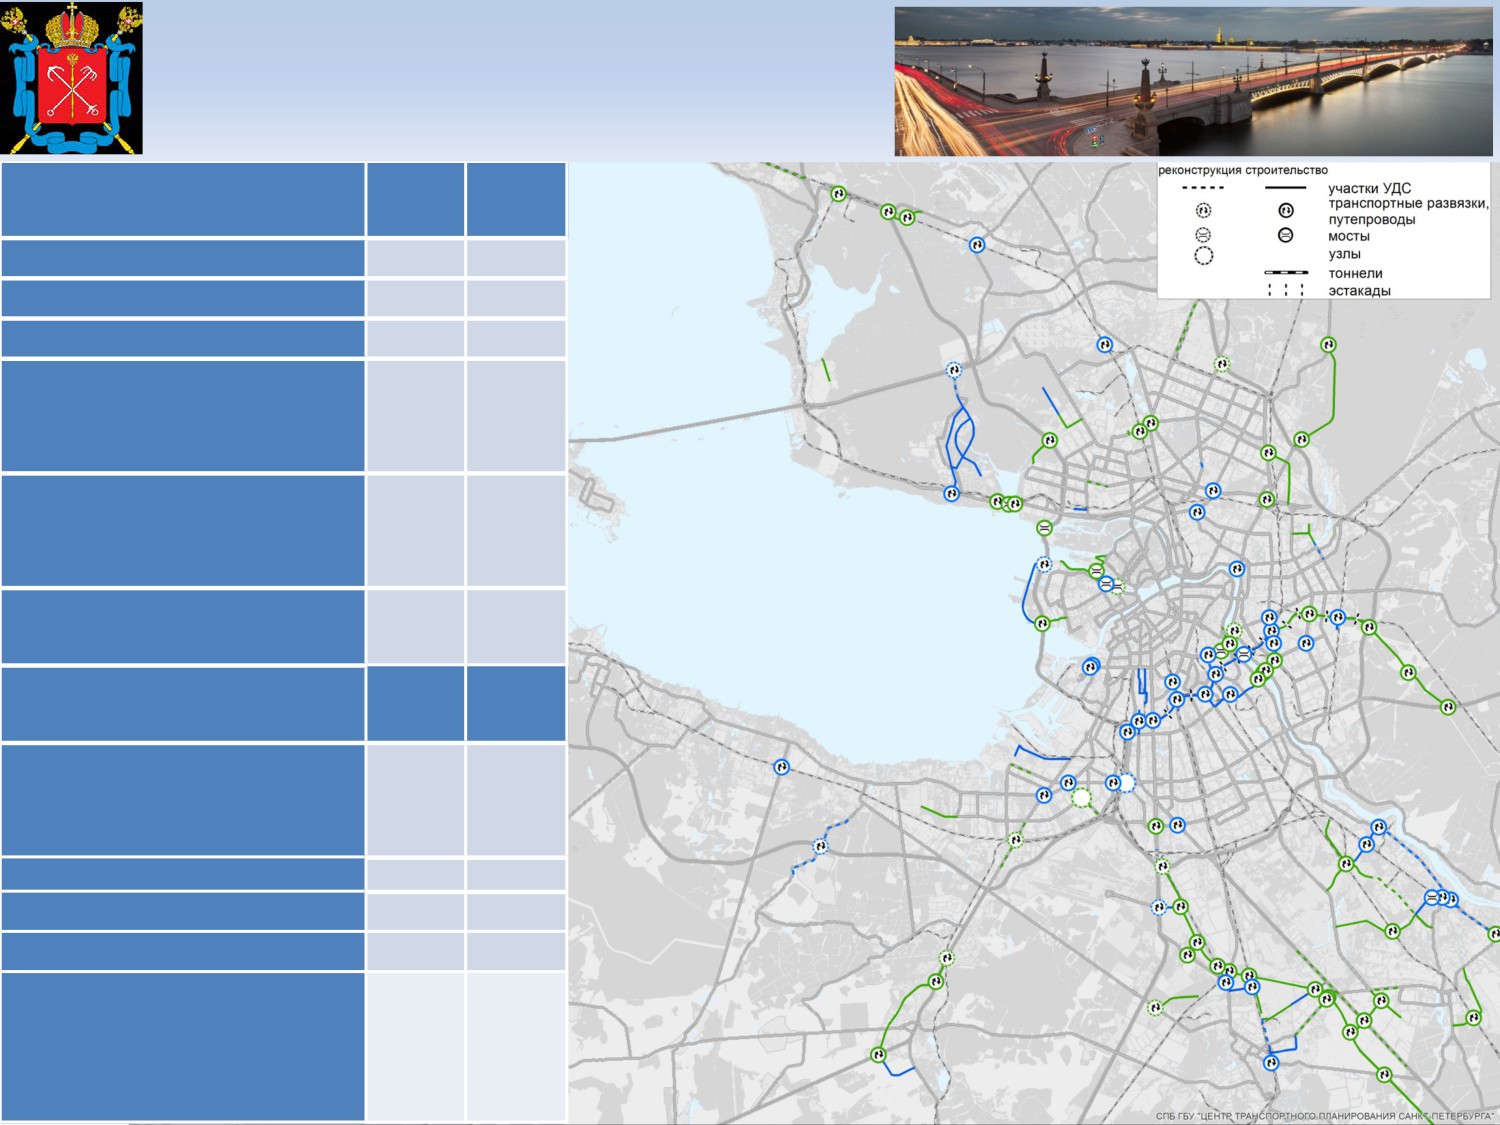Click the legend label 'тоннели'
This screenshot has width=1500, height=1125.
[x=1355, y=273]
